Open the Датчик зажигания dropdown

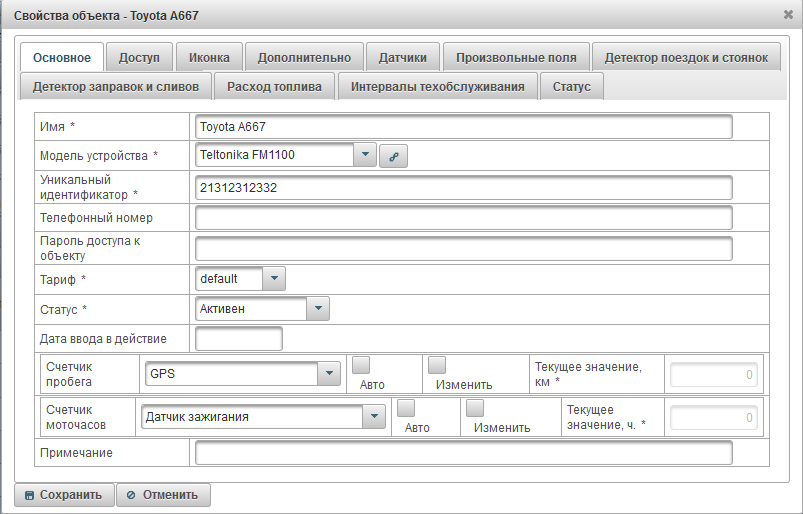374,417
